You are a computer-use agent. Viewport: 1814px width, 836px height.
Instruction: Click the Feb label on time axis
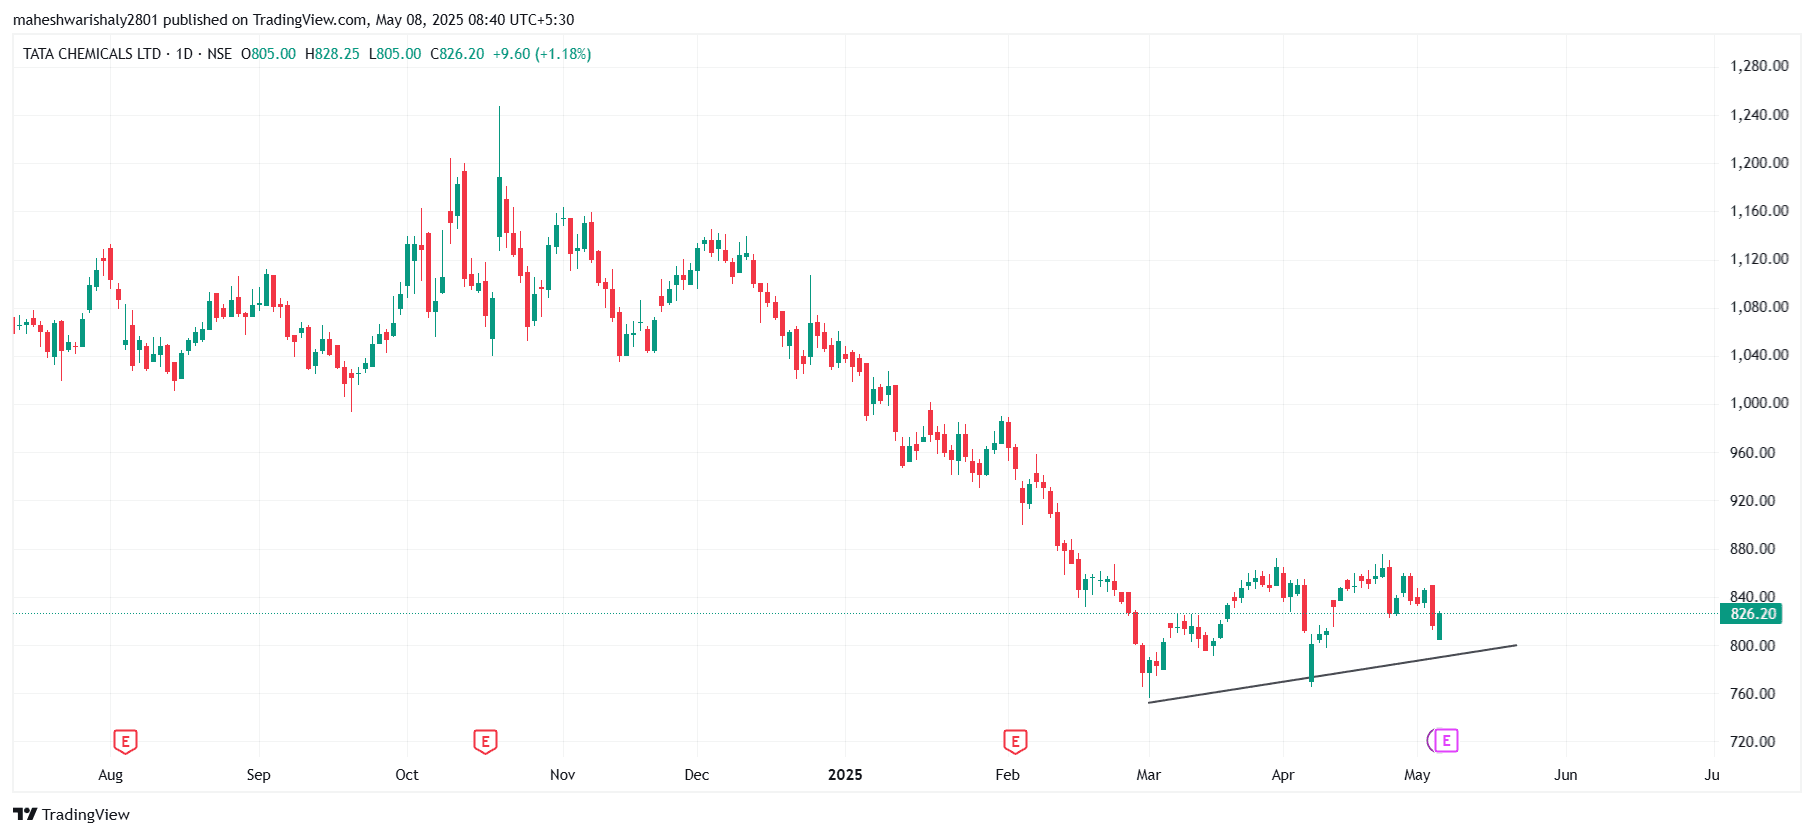1008,775
